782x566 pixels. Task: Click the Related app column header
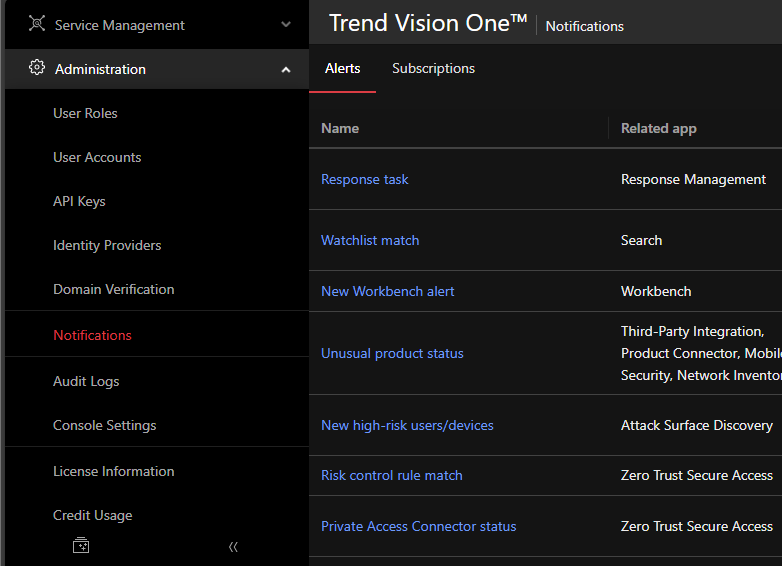tap(658, 128)
